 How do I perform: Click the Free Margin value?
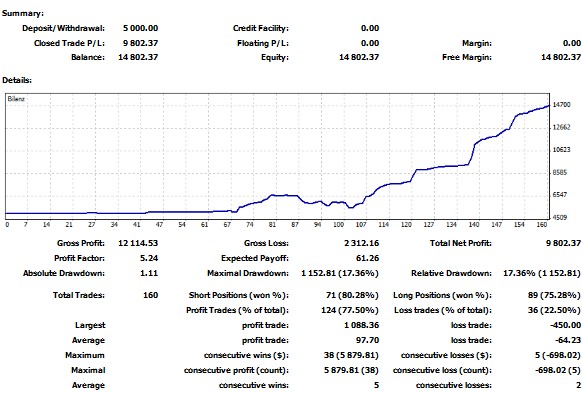(561, 57)
